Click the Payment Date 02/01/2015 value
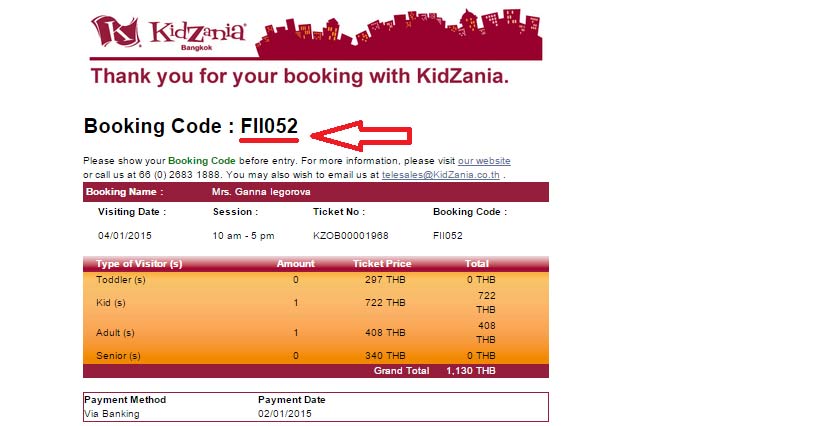824x426 pixels. click(x=285, y=414)
